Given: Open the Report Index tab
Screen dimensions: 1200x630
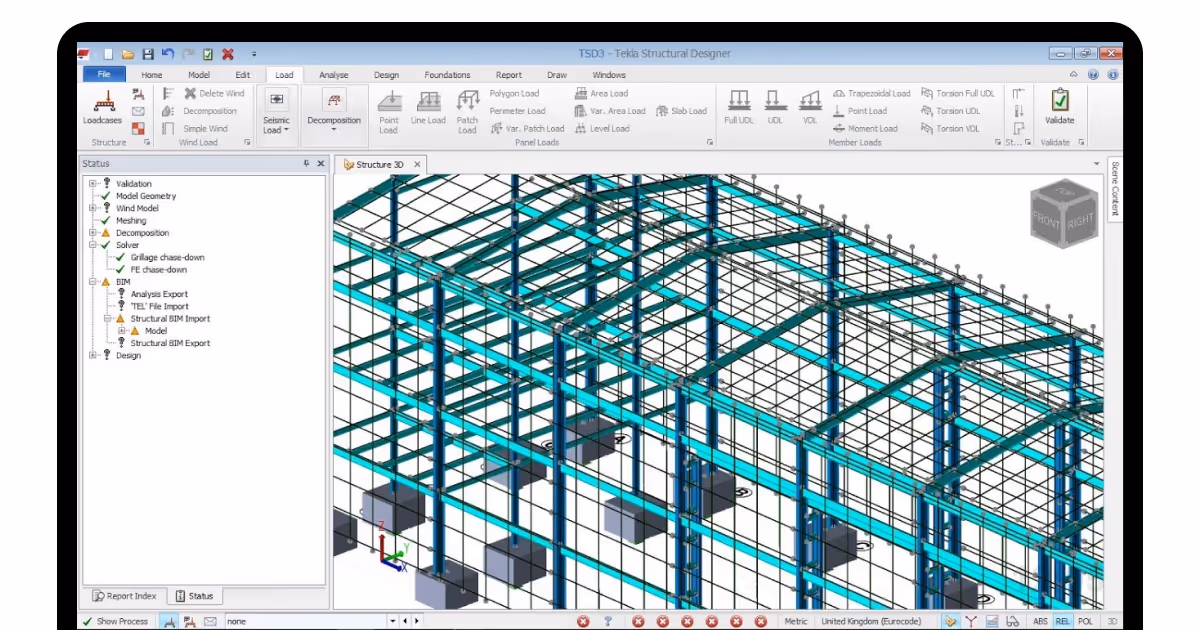Looking at the screenshot, I should point(125,596).
